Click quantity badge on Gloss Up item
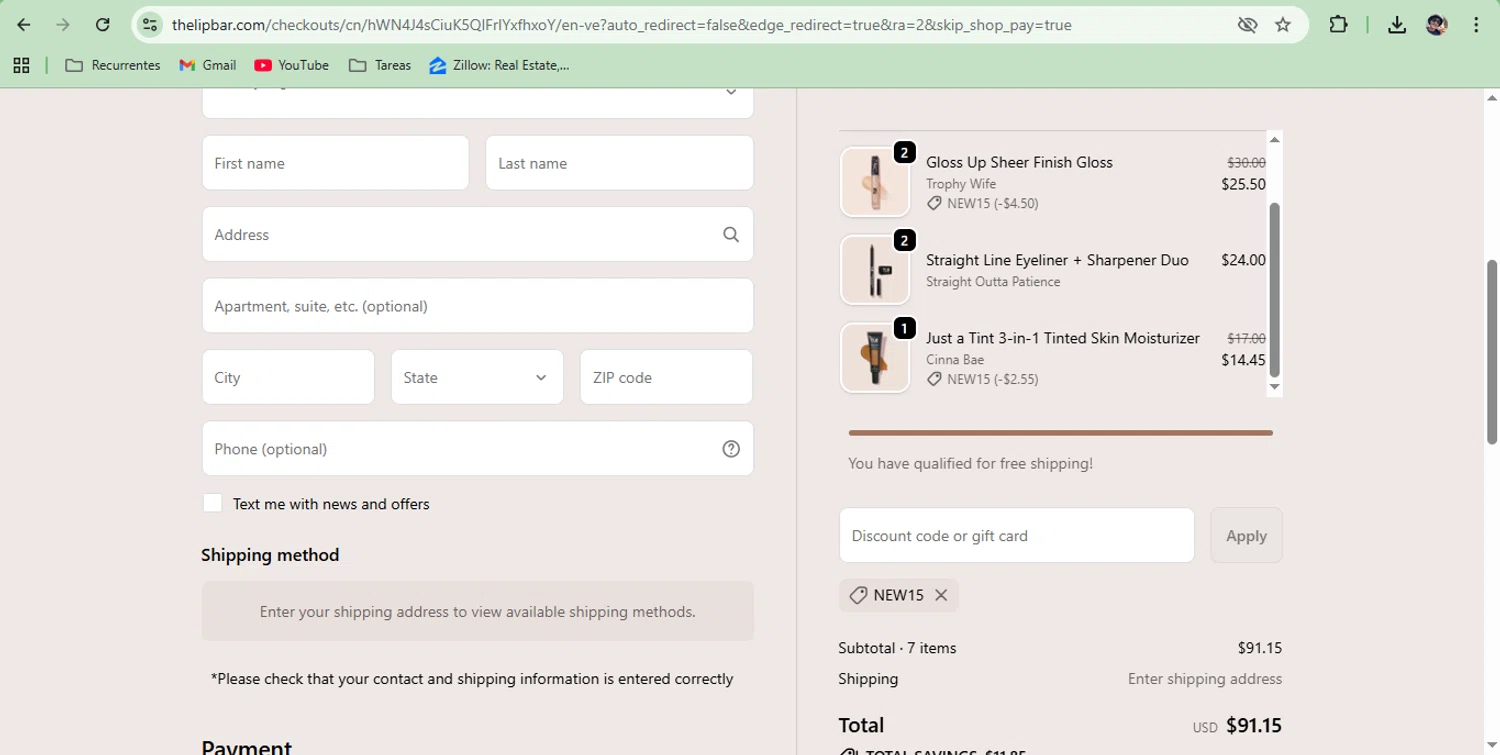This screenshot has width=1500, height=755. pyautogui.click(x=904, y=152)
